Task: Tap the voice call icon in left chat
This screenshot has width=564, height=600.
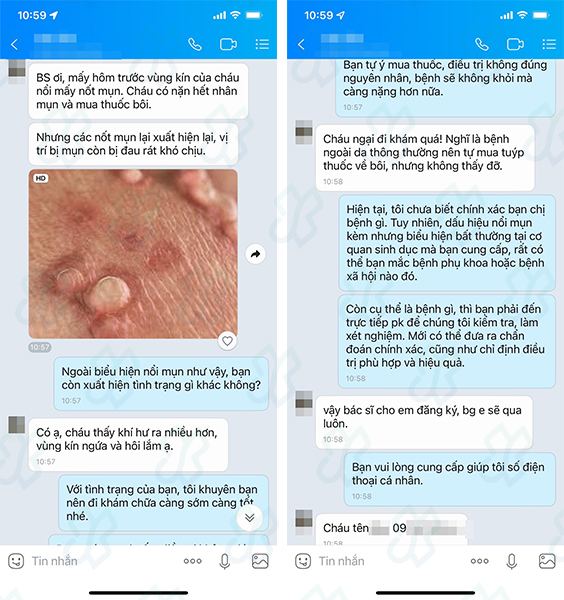Action: (195, 44)
